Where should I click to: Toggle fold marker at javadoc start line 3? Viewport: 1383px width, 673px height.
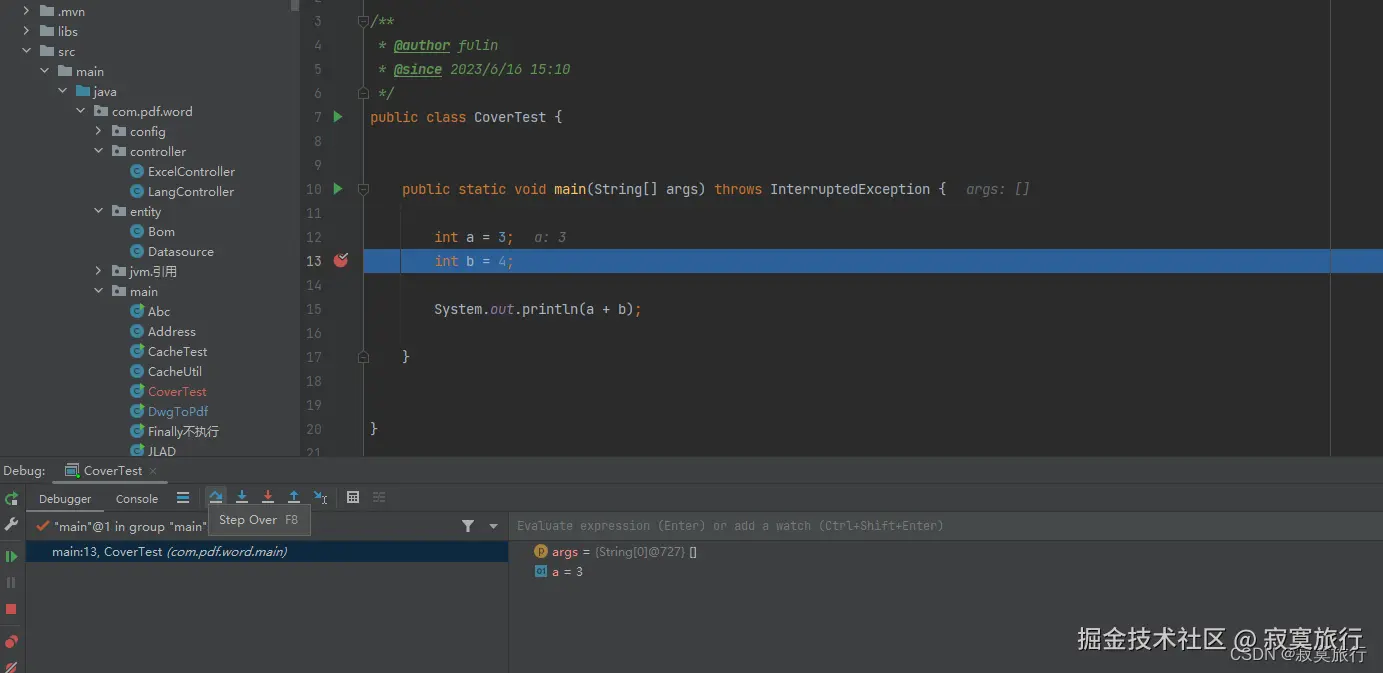(x=363, y=21)
